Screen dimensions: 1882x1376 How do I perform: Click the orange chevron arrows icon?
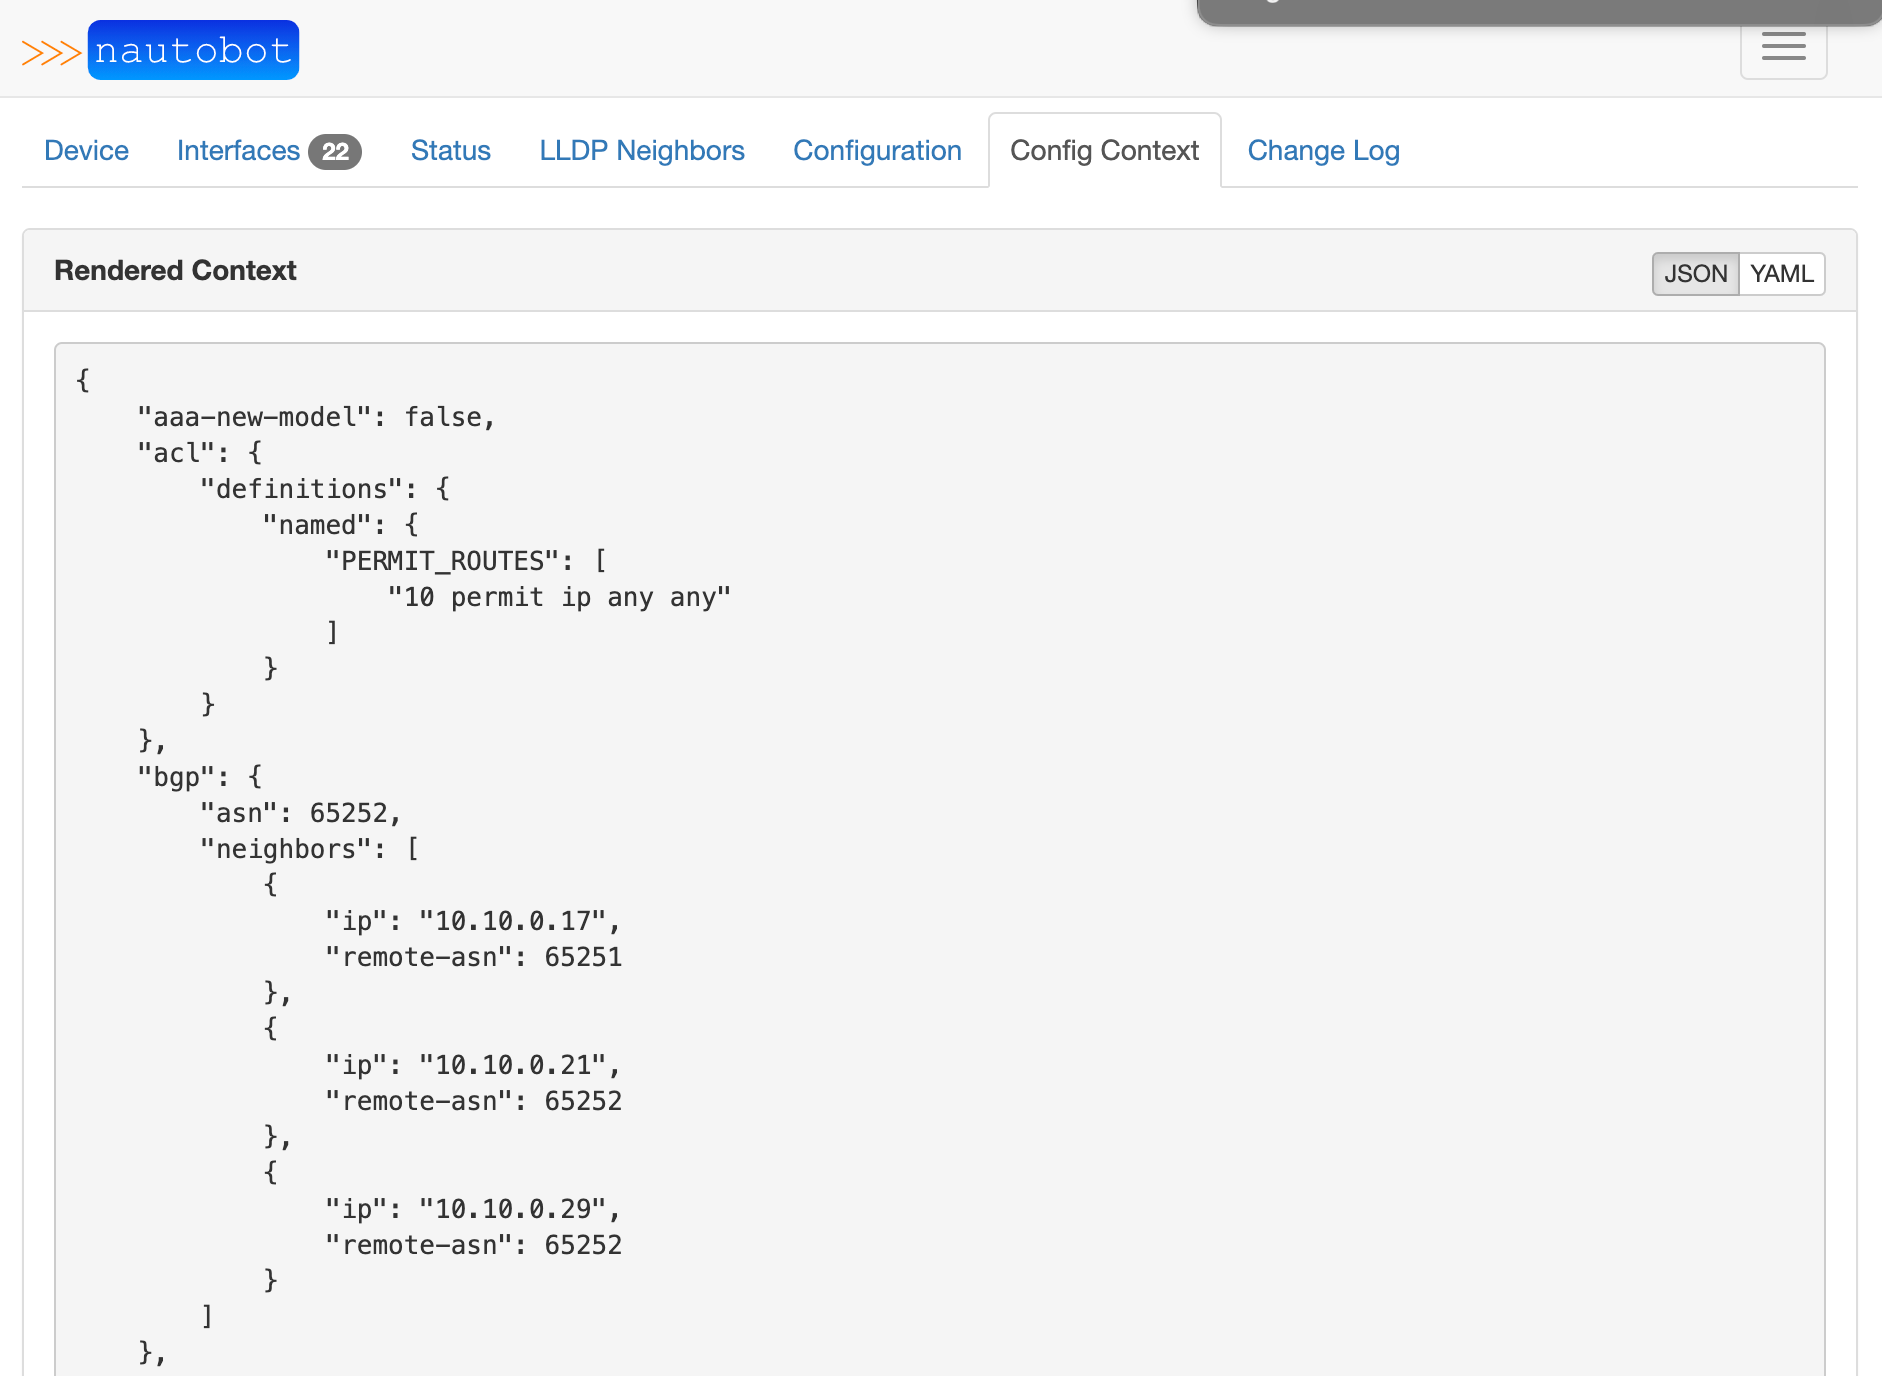(52, 49)
